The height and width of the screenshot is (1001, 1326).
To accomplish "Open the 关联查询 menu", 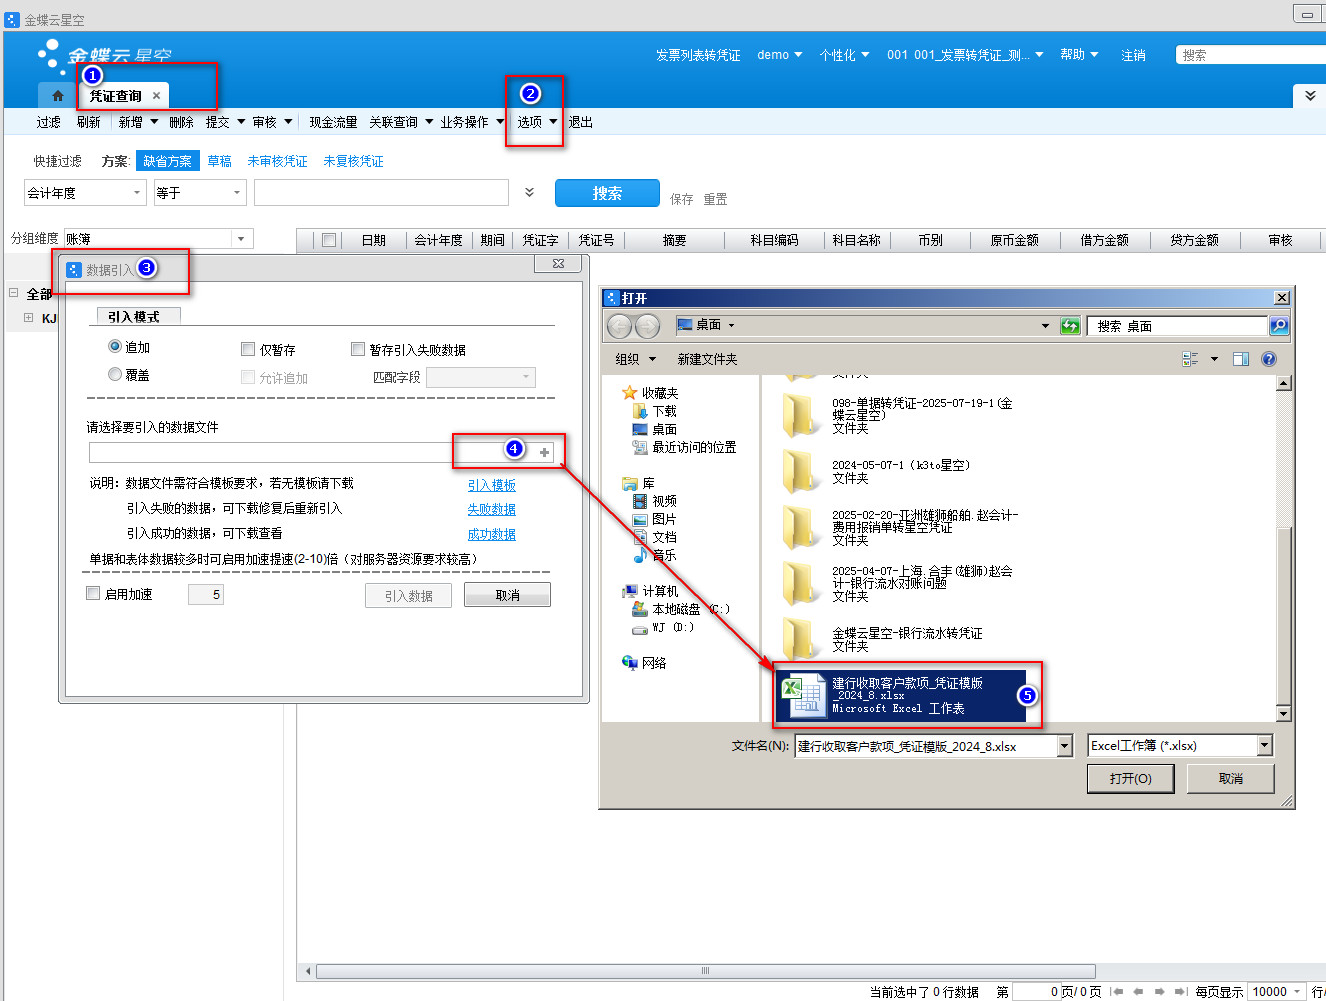I will [x=401, y=122].
